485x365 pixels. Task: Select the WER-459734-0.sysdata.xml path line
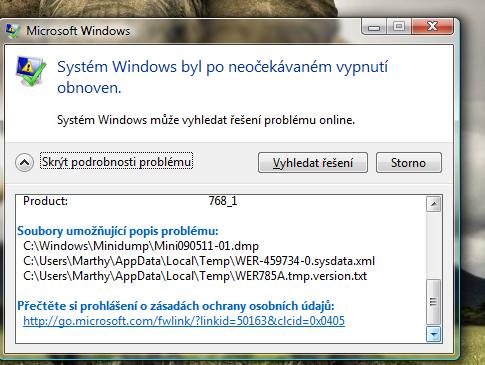[199, 261]
